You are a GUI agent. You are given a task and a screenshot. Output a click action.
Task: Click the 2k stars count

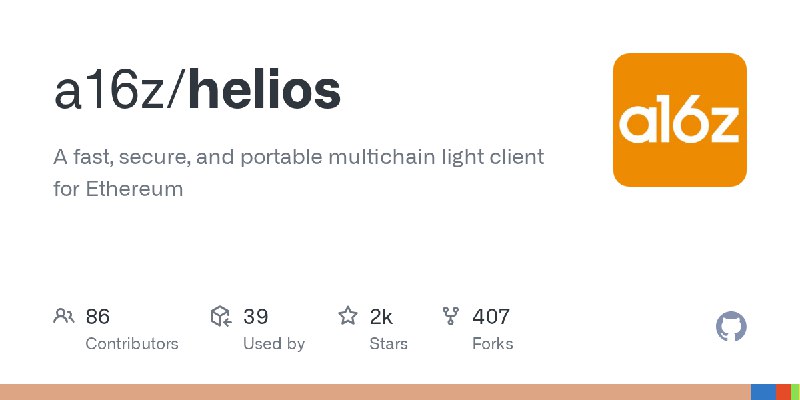tap(381, 317)
